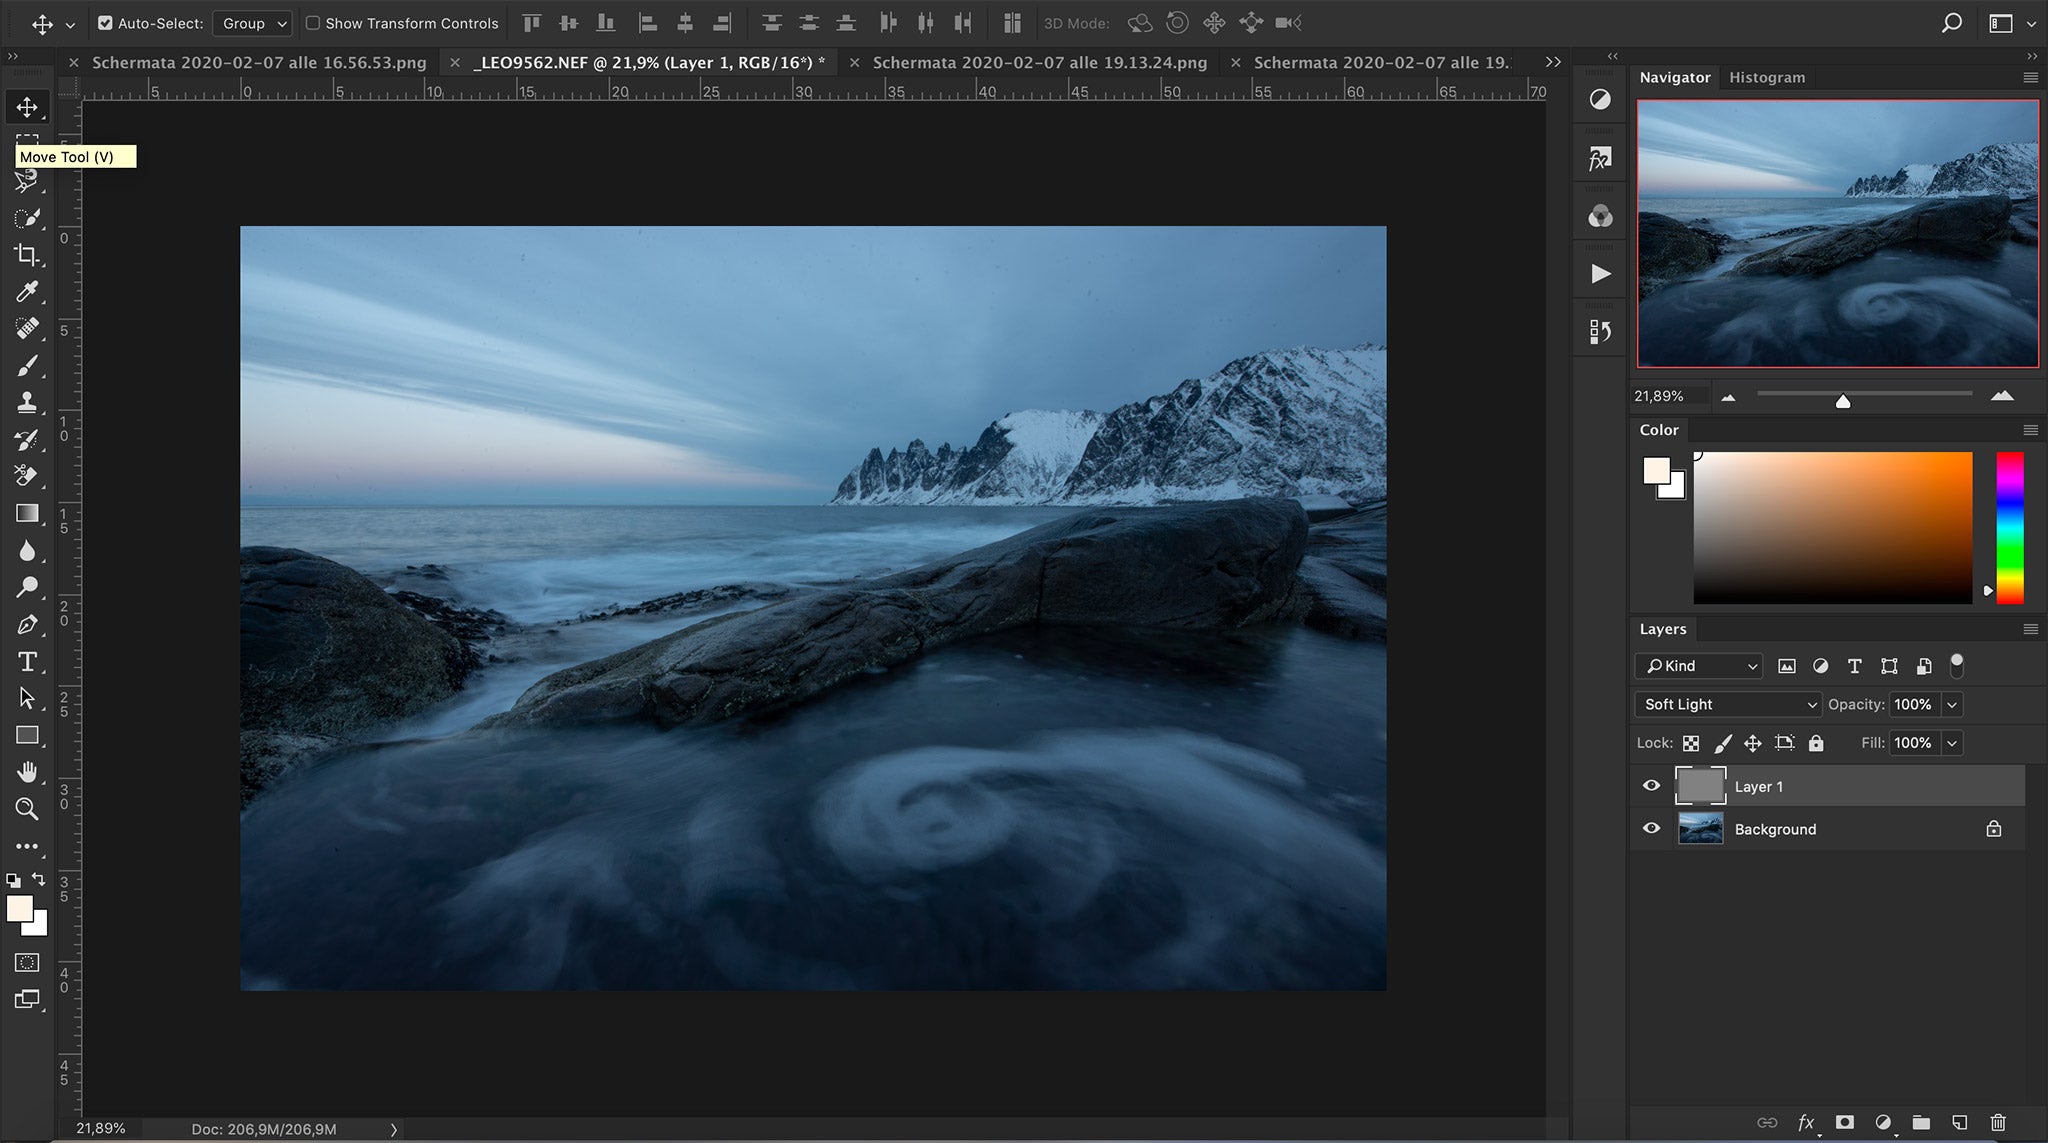Switch to the Histogram tab
The image size is (2048, 1143).
(1765, 77)
